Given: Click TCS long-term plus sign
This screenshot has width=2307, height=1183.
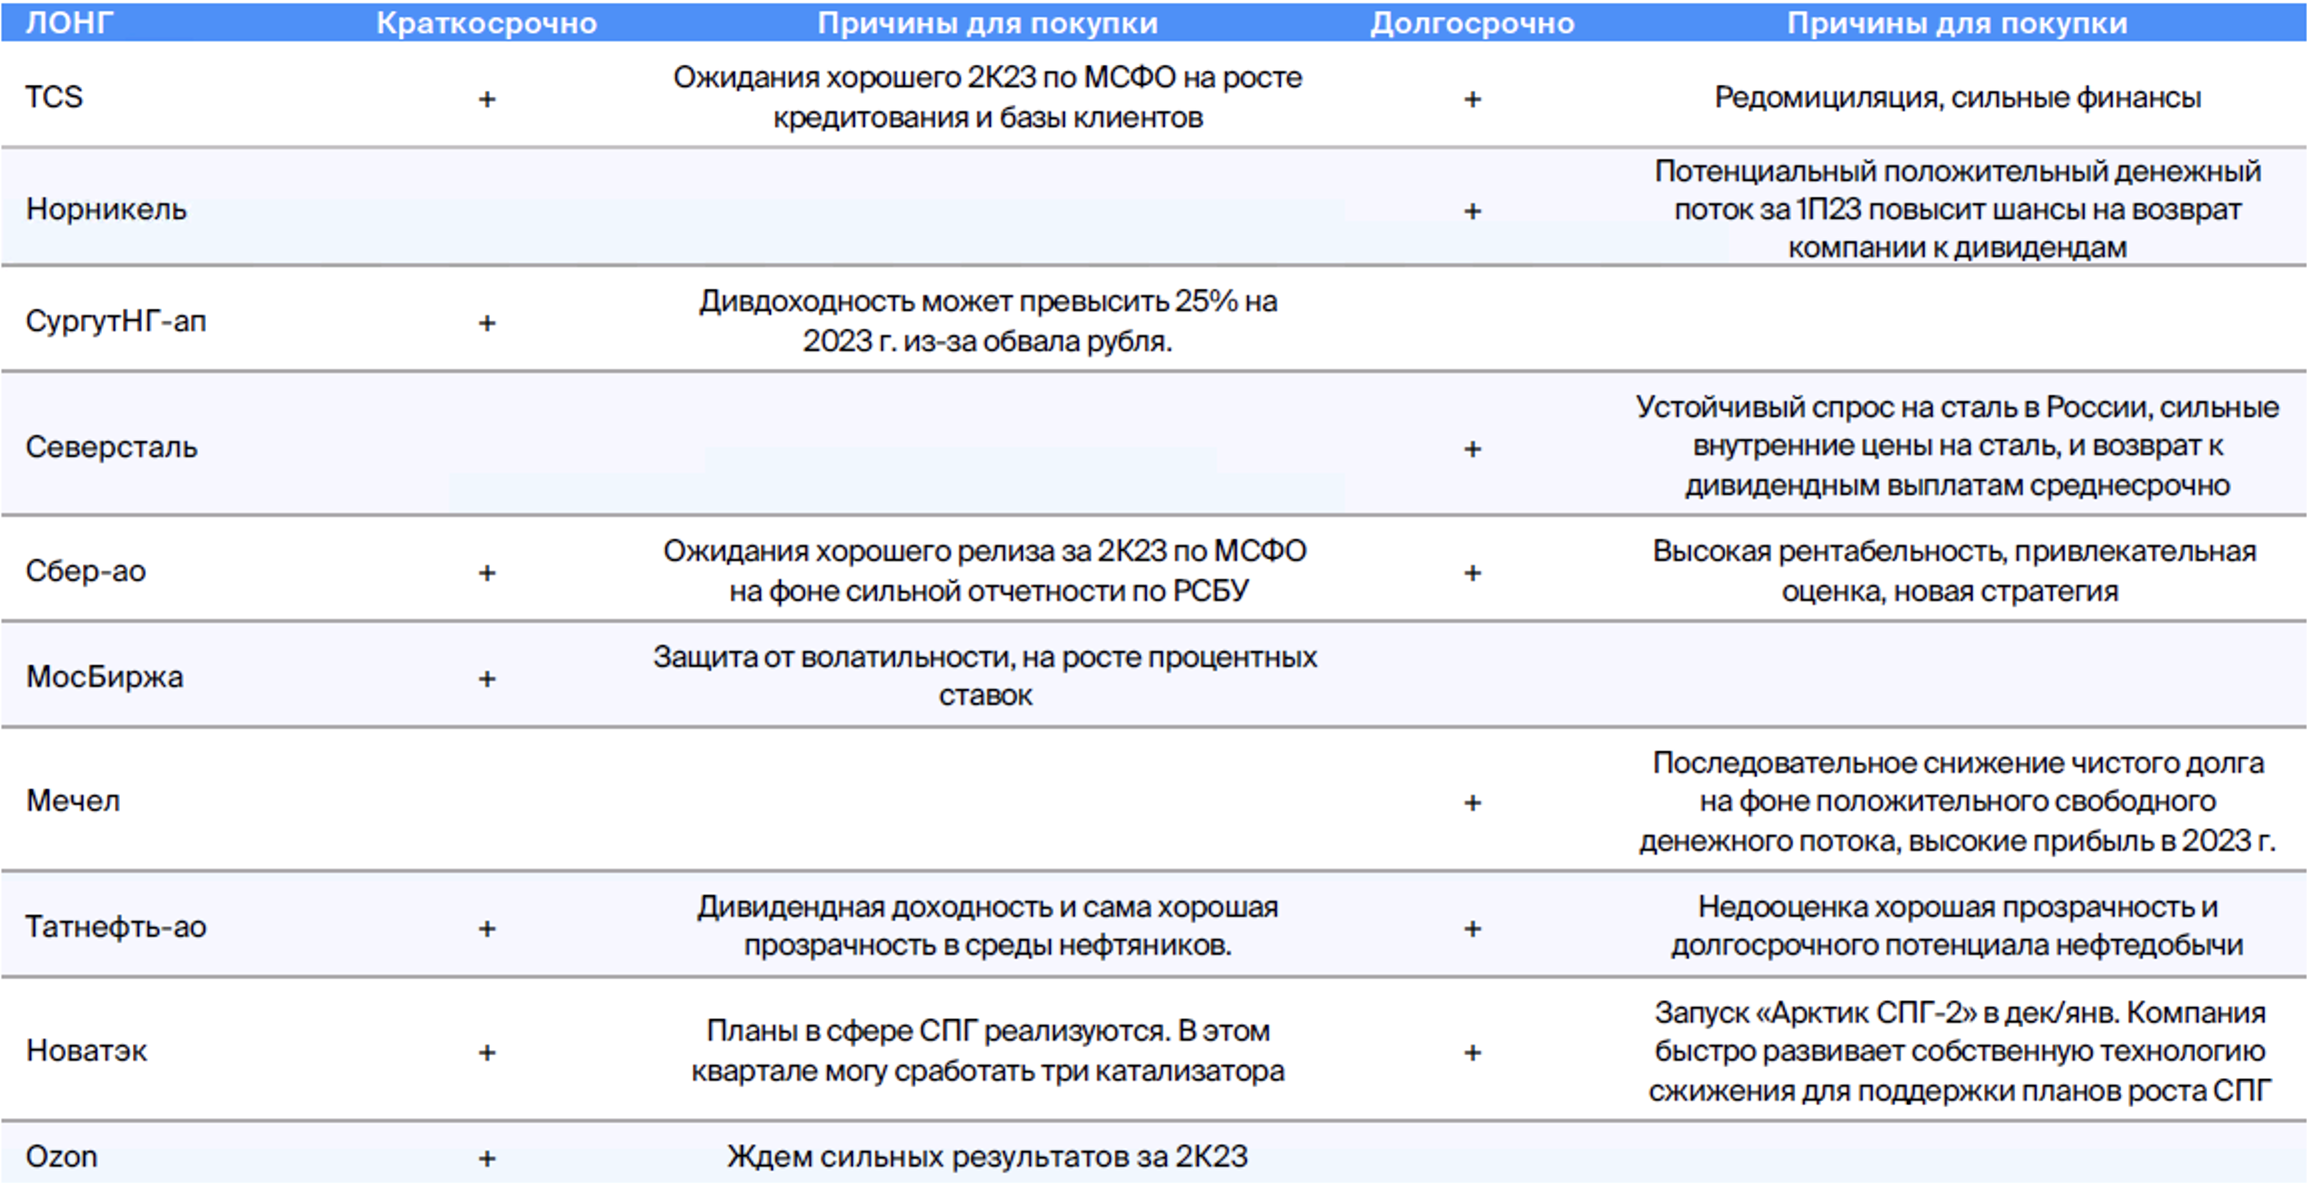Looking at the screenshot, I should (x=1472, y=99).
